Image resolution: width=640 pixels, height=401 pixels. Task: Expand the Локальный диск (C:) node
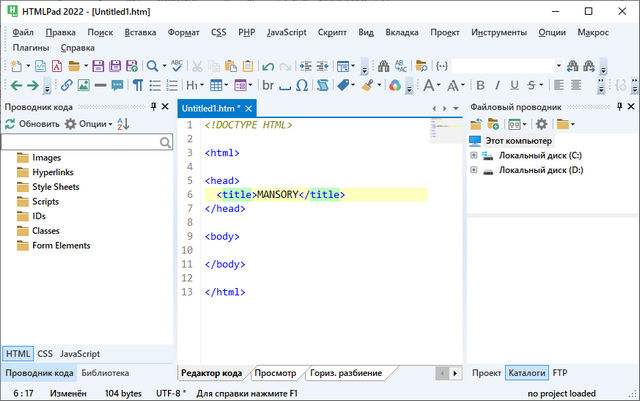point(474,155)
